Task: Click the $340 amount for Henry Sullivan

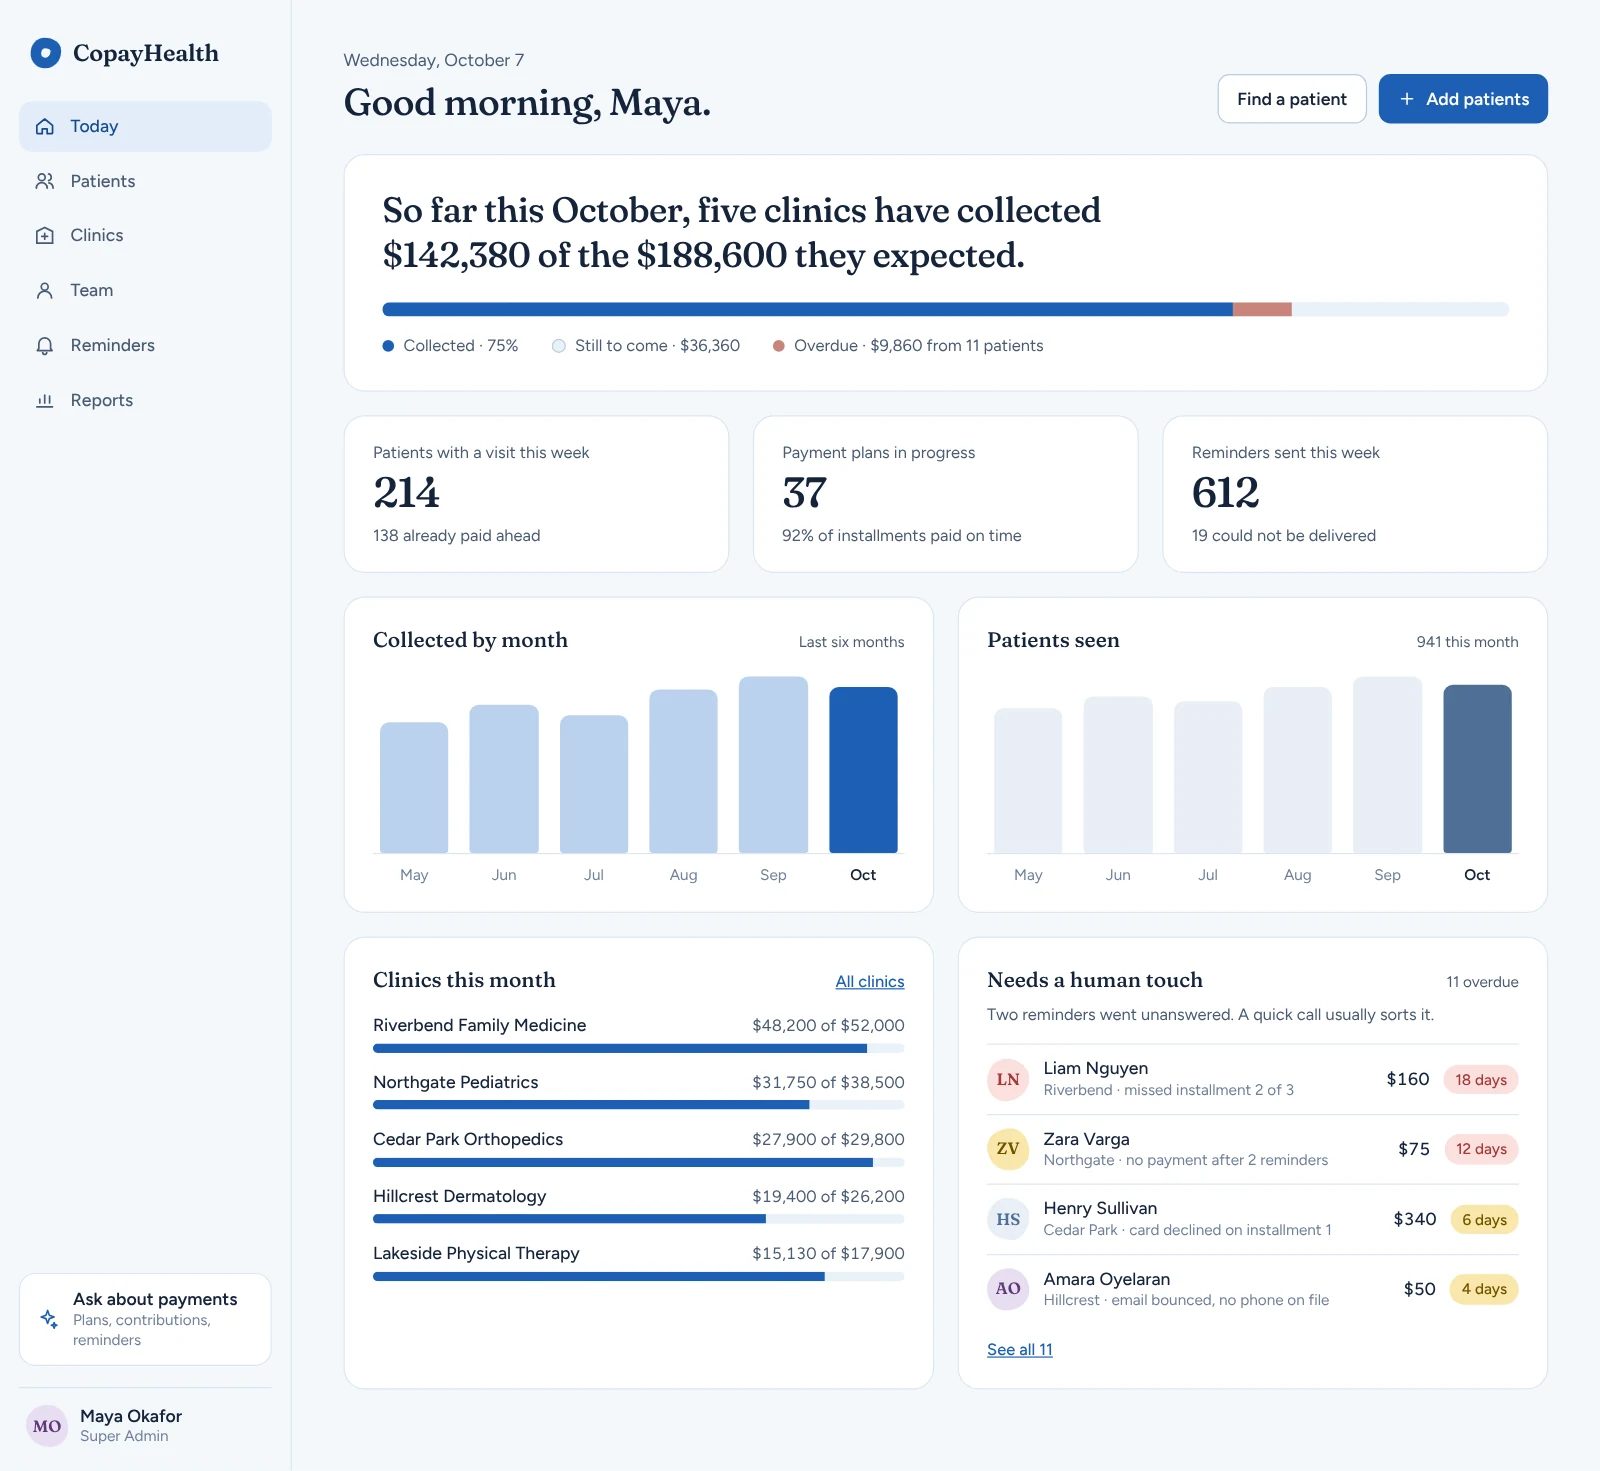Action: [1415, 1219]
